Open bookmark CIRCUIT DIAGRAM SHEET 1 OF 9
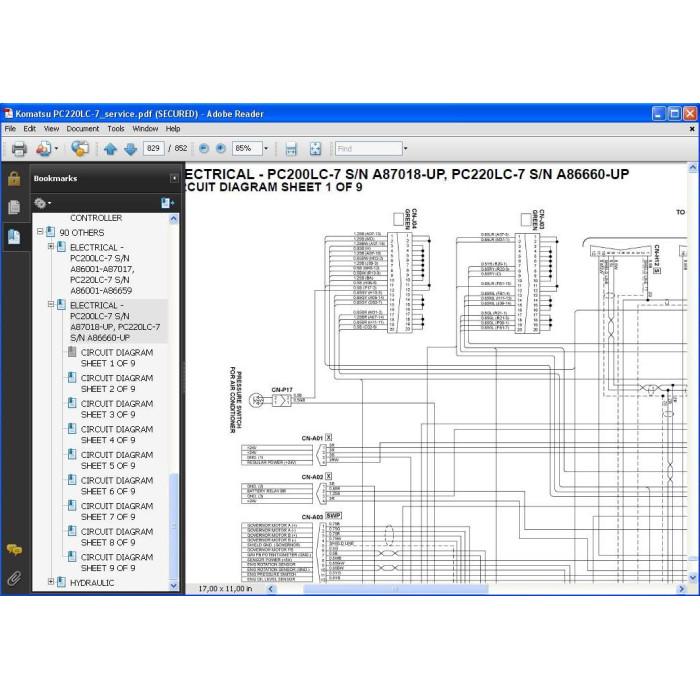Screen dimensions: 700x700 (x=117, y=358)
